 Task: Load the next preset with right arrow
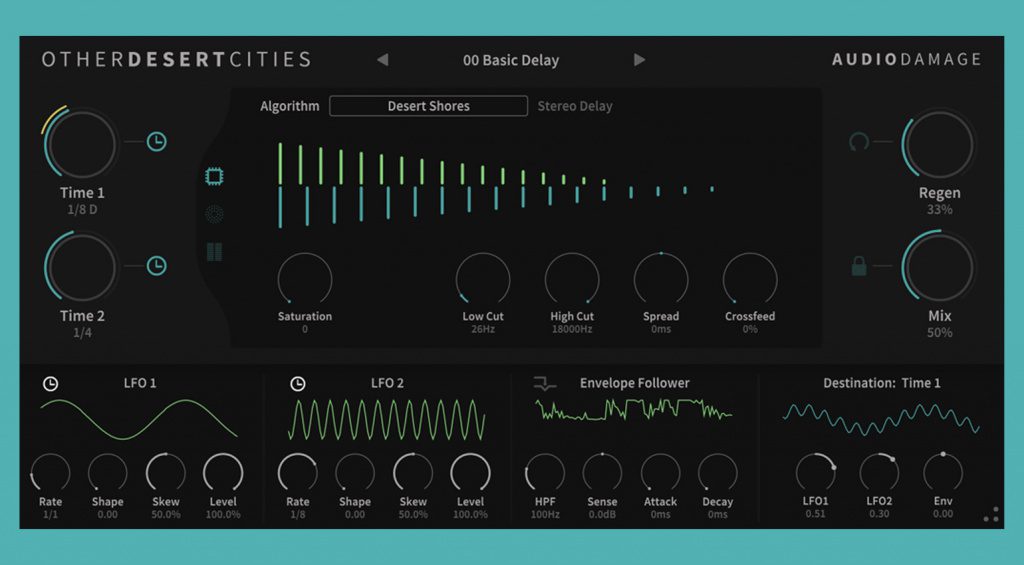pyautogui.click(x=639, y=60)
